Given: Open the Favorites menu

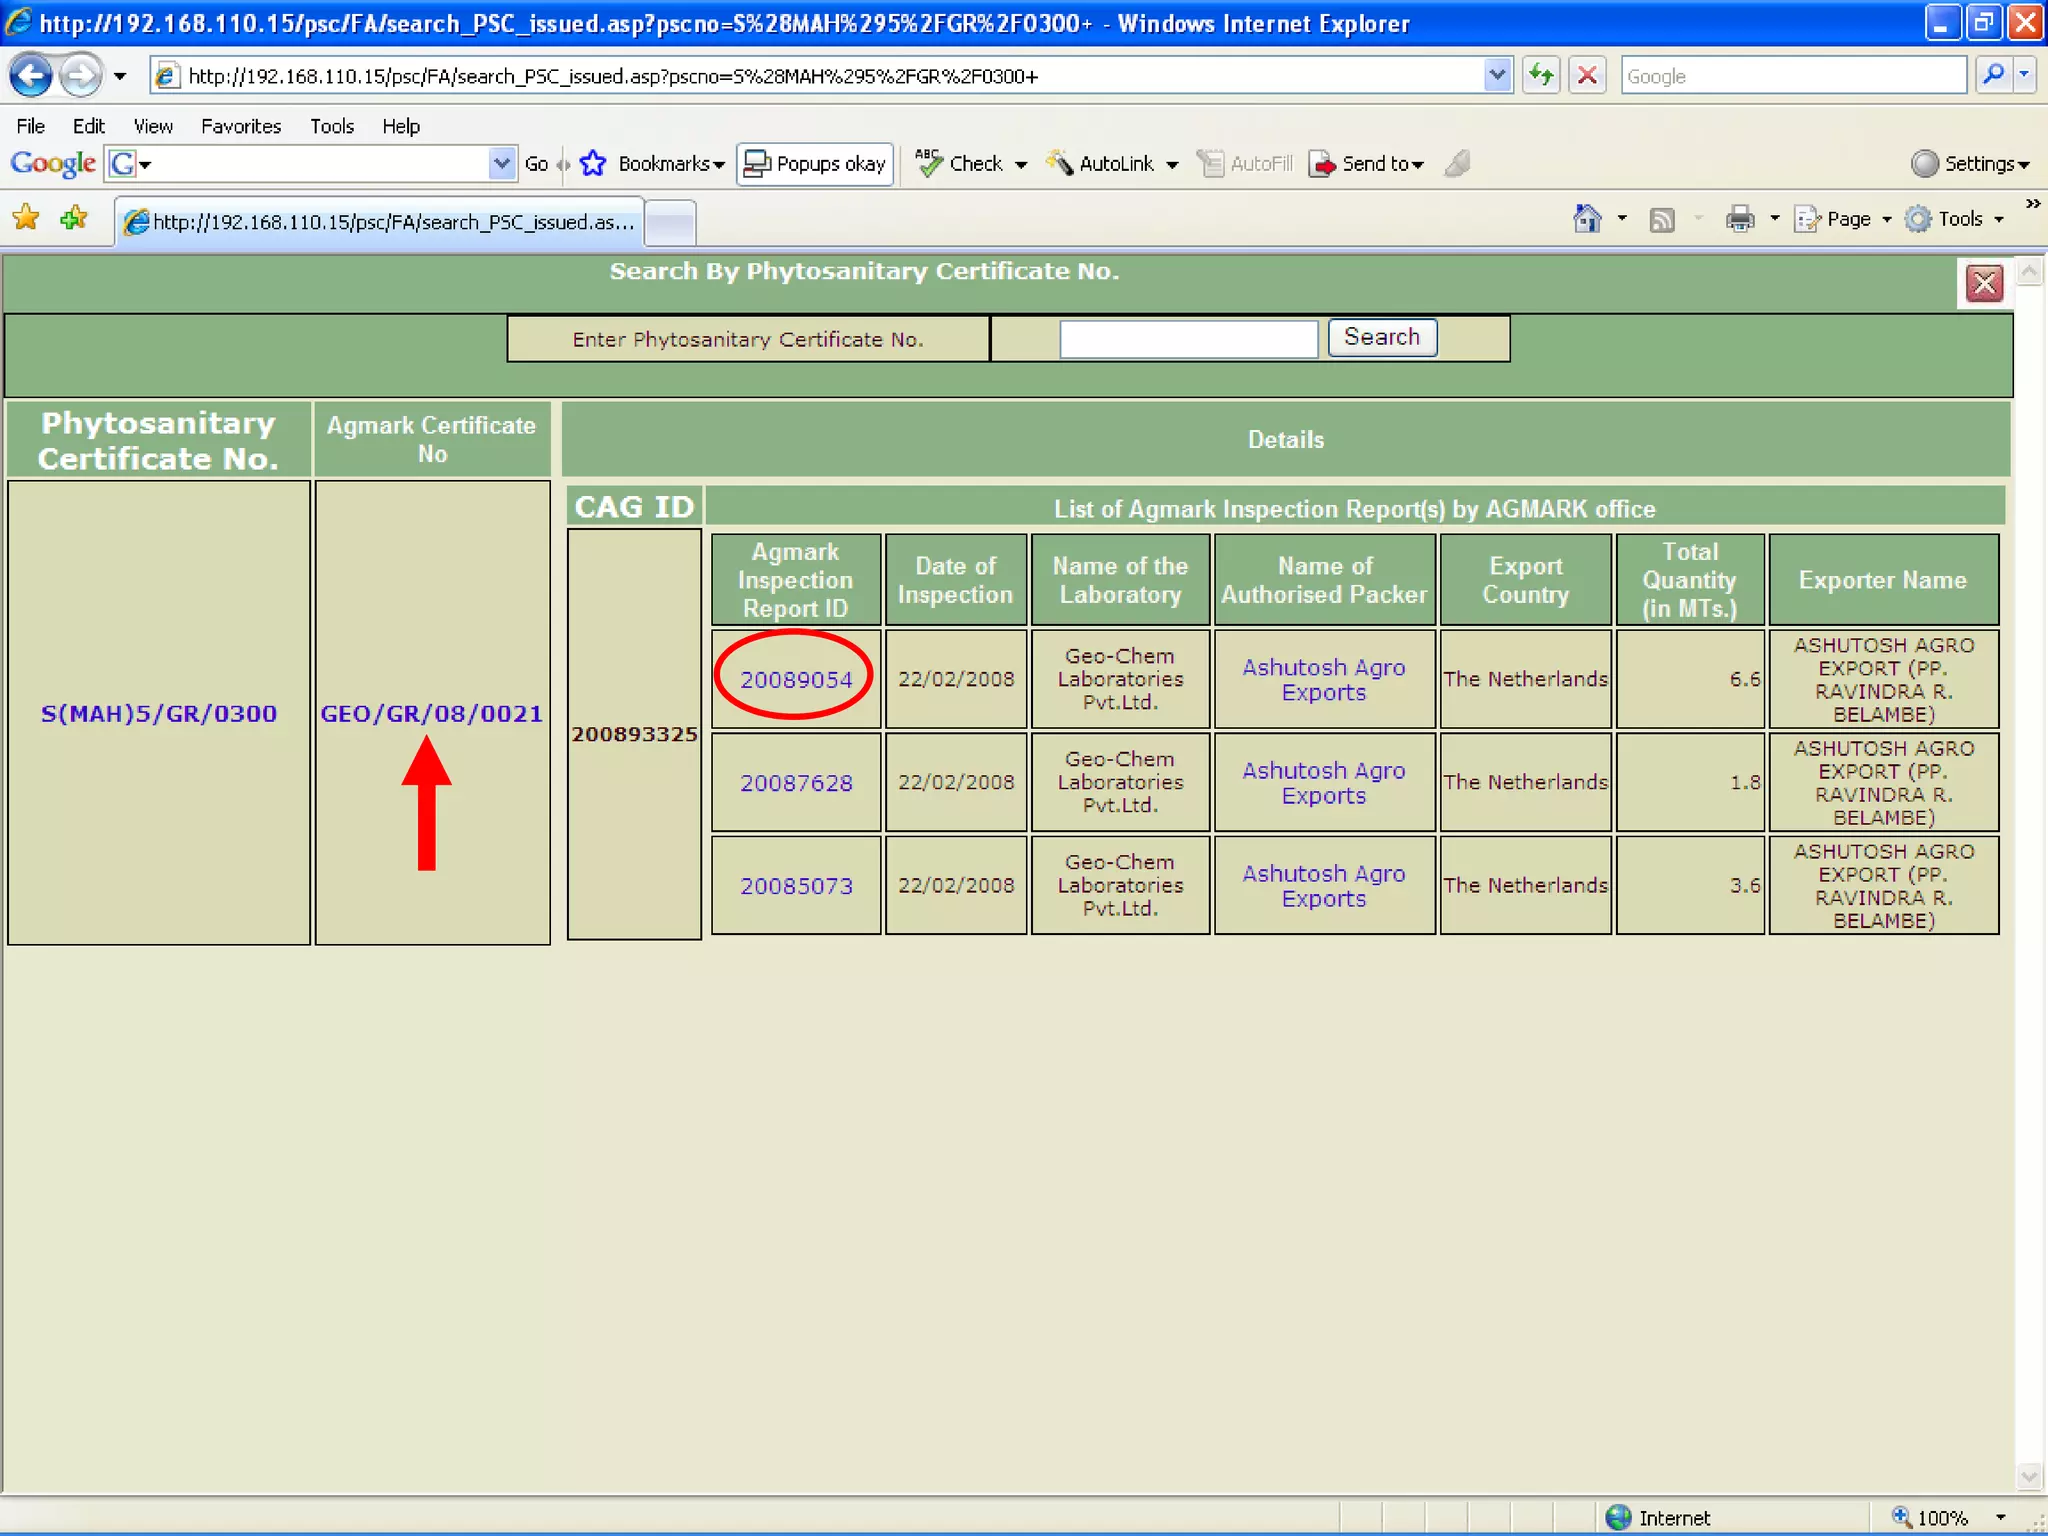Looking at the screenshot, I should point(240,126).
